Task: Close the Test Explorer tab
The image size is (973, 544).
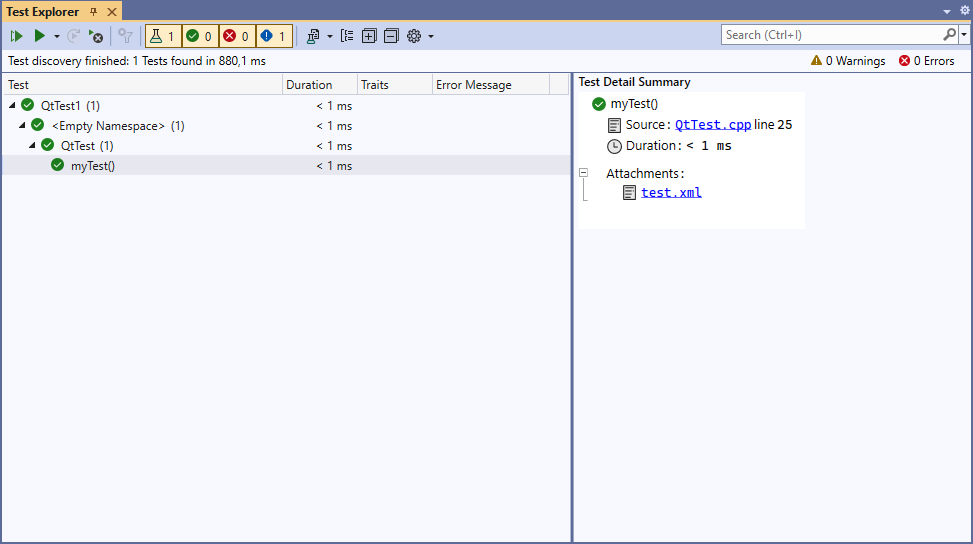Action: click(112, 12)
